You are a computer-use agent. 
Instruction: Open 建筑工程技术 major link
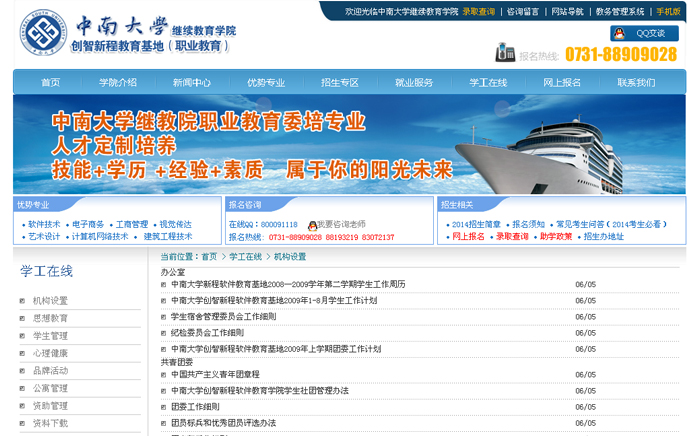[x=168, y=236]
